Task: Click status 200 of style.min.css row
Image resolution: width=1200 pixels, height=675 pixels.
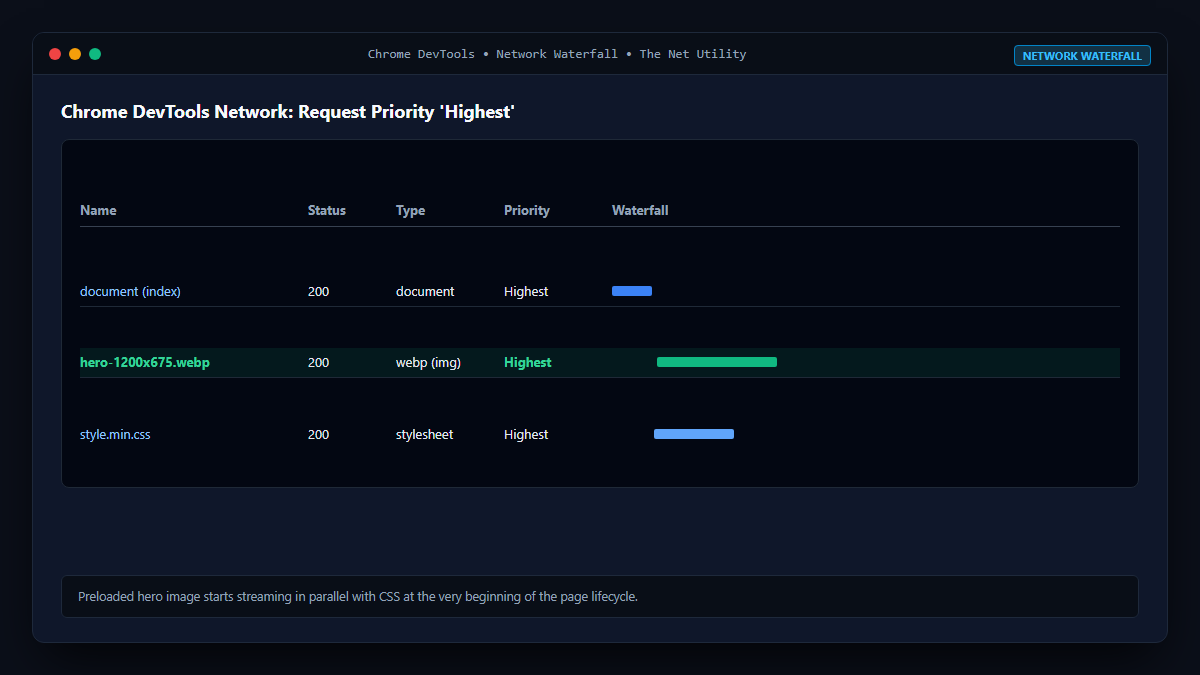Action: click(318, 435)
